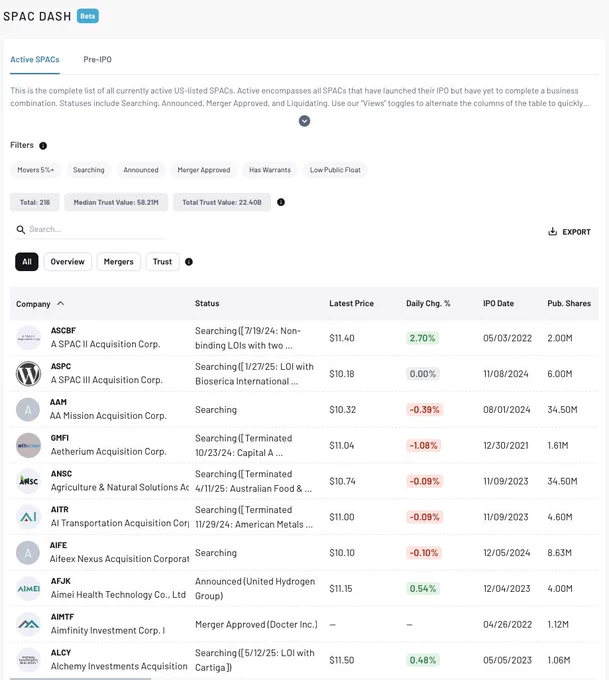
Task: Toggle the Merger Approved filter
Action: (x=204, y=170)
